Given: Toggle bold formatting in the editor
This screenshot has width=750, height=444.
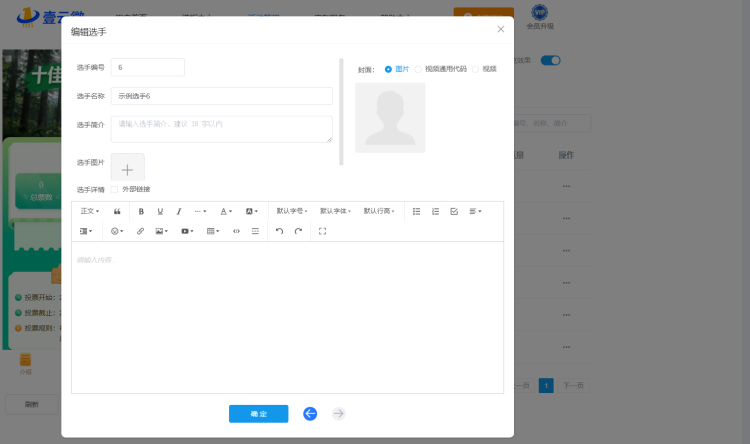Looking at the screenshot, I should [x=141, y=211].
